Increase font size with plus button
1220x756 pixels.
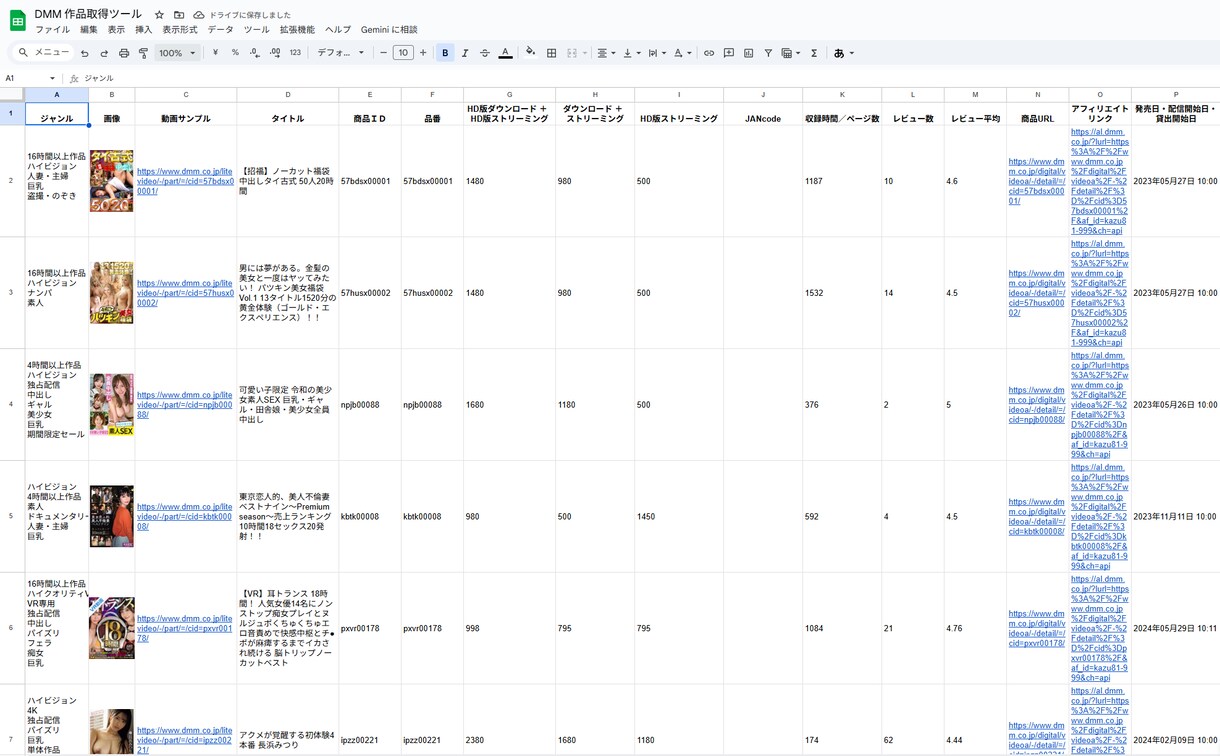[423, 53]
